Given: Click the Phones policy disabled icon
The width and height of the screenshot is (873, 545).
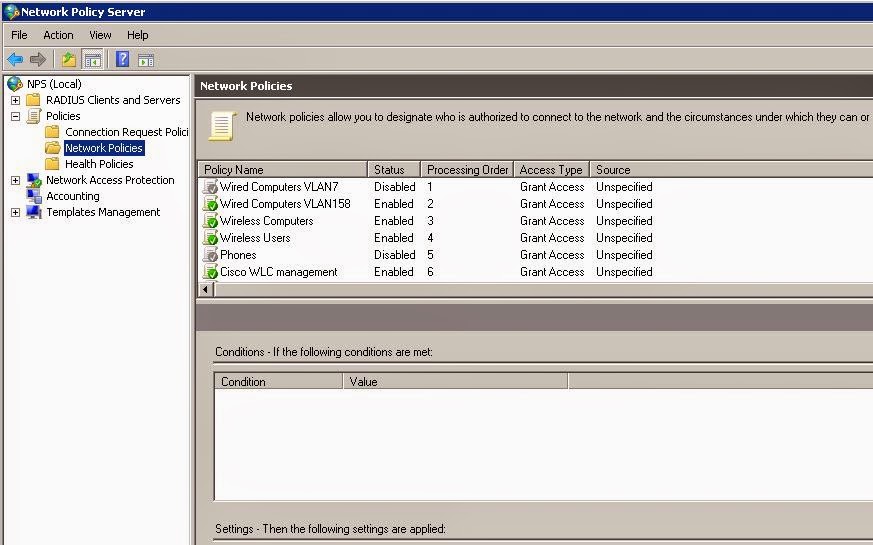Looking at the screenshot, I should point(210,255).
